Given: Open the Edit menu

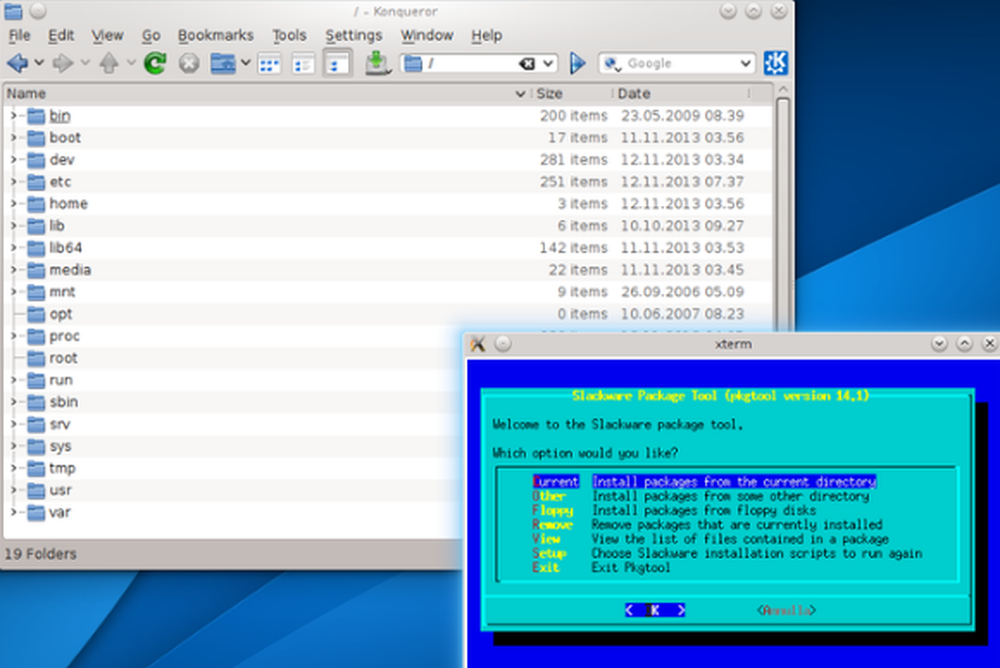Looking at the screenshot, I should (61, 36).
